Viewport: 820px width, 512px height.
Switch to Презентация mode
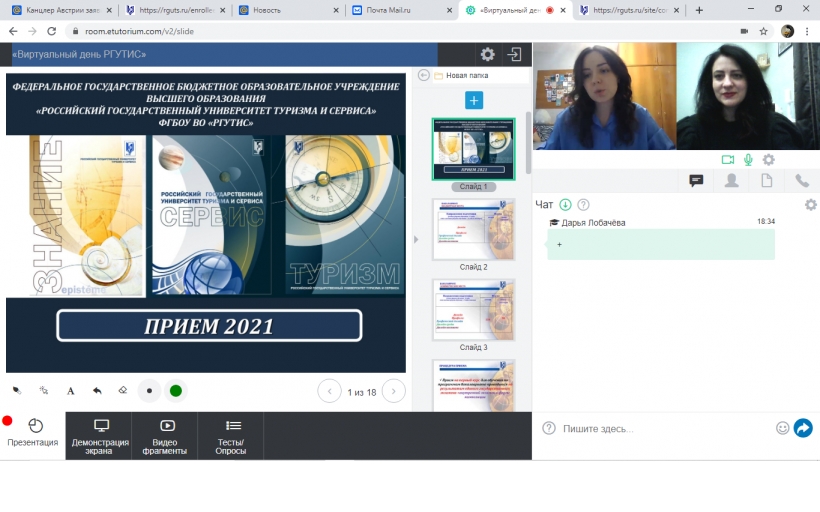tap(32, 435)
